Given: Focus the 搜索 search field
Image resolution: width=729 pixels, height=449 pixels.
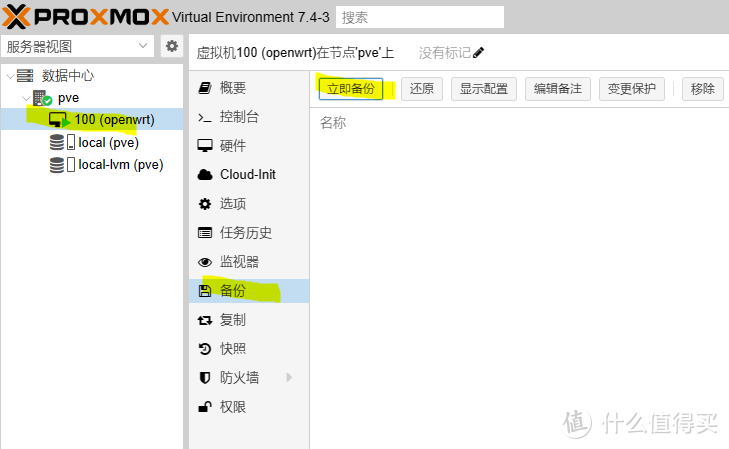Looking at the screenshot, I should [x=420, y=17].
